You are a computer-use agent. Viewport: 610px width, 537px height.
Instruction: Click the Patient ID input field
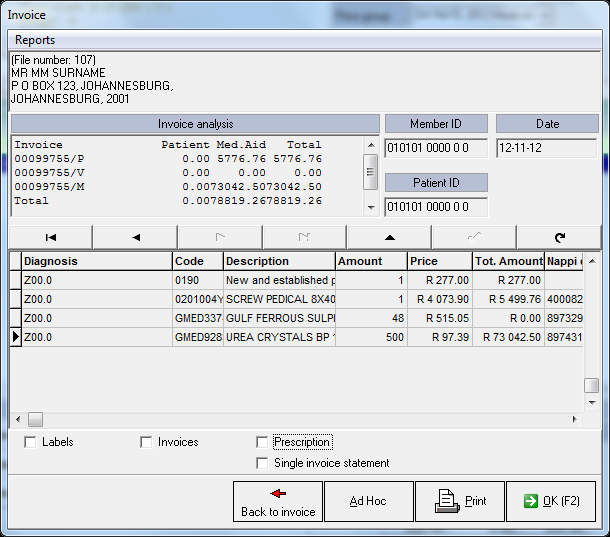(x=436, y=207)
